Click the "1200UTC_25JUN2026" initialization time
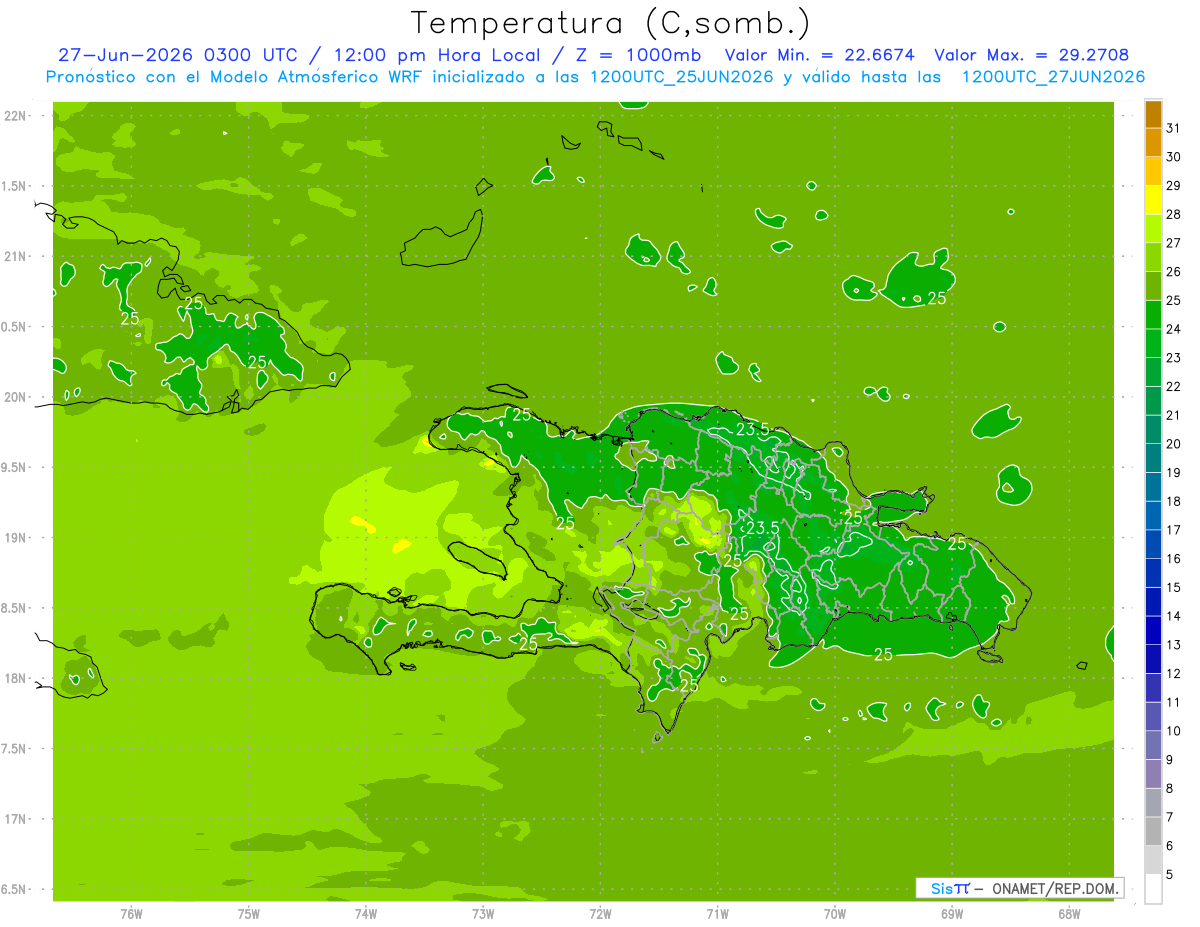1200x927 pixels. tap(682, 77)
